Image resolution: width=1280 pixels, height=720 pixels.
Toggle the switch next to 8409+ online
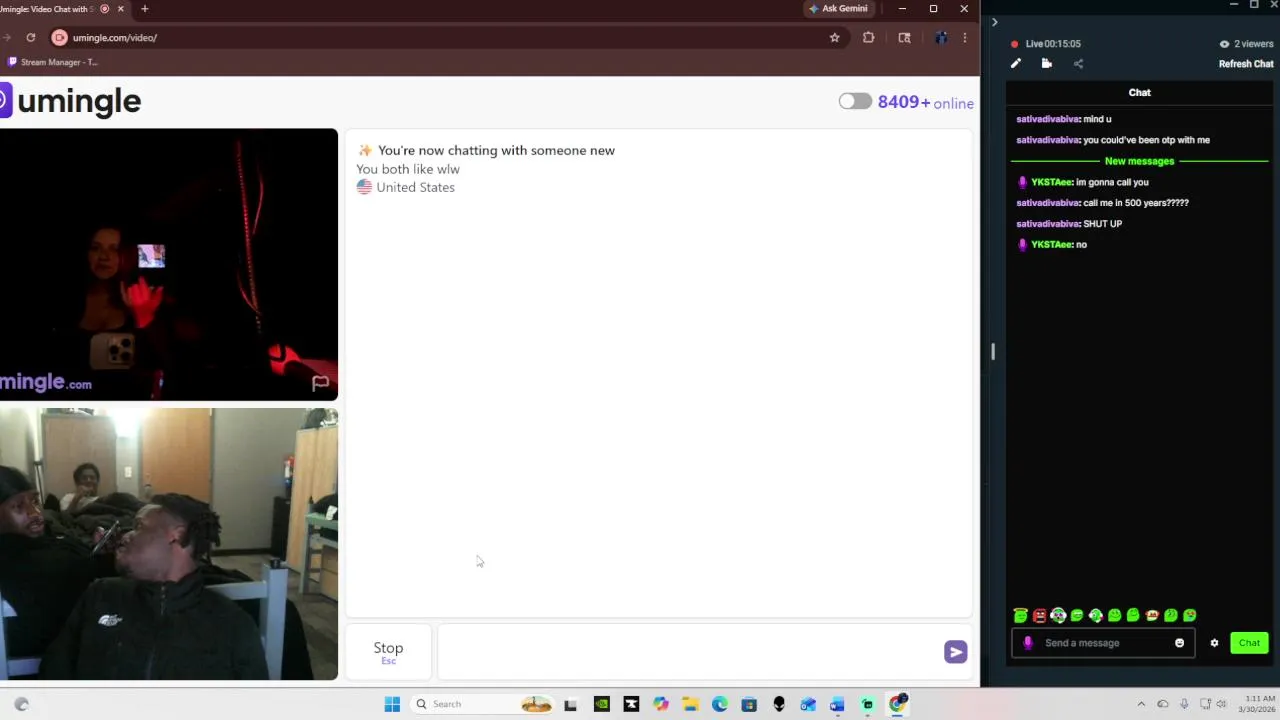pyautogui.click(x=855, y=102)
